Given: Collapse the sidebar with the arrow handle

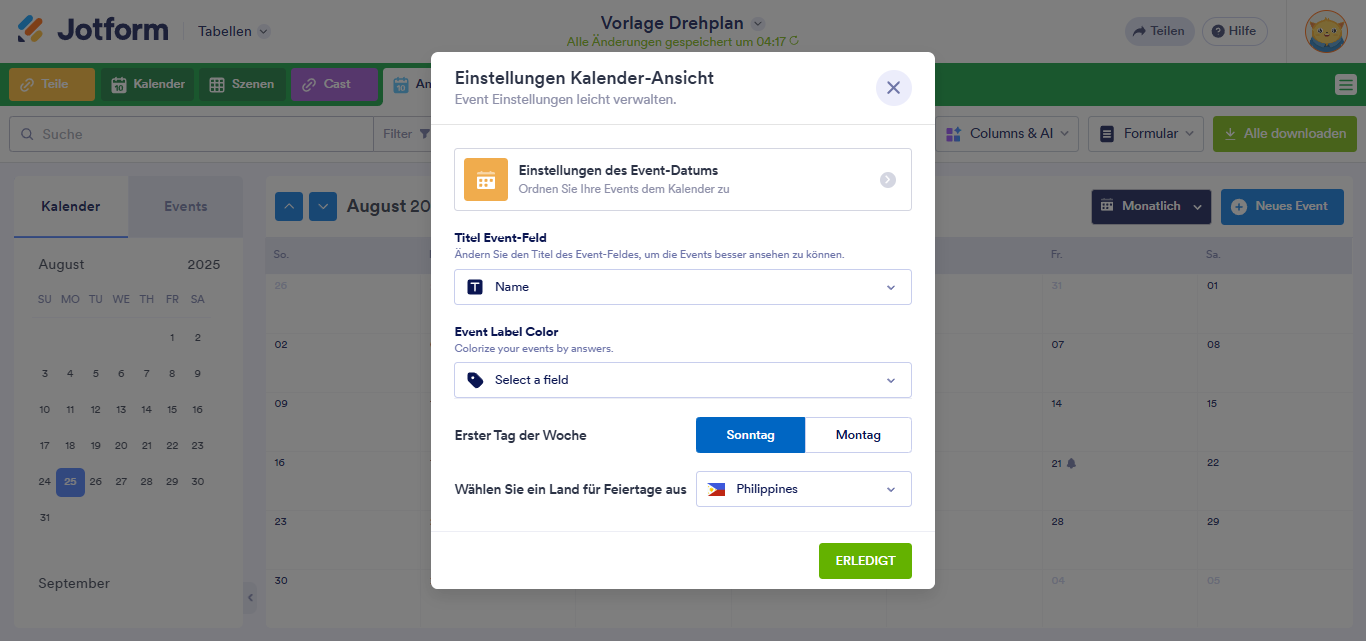Looking at the screenshot, I should coord(250,598).
